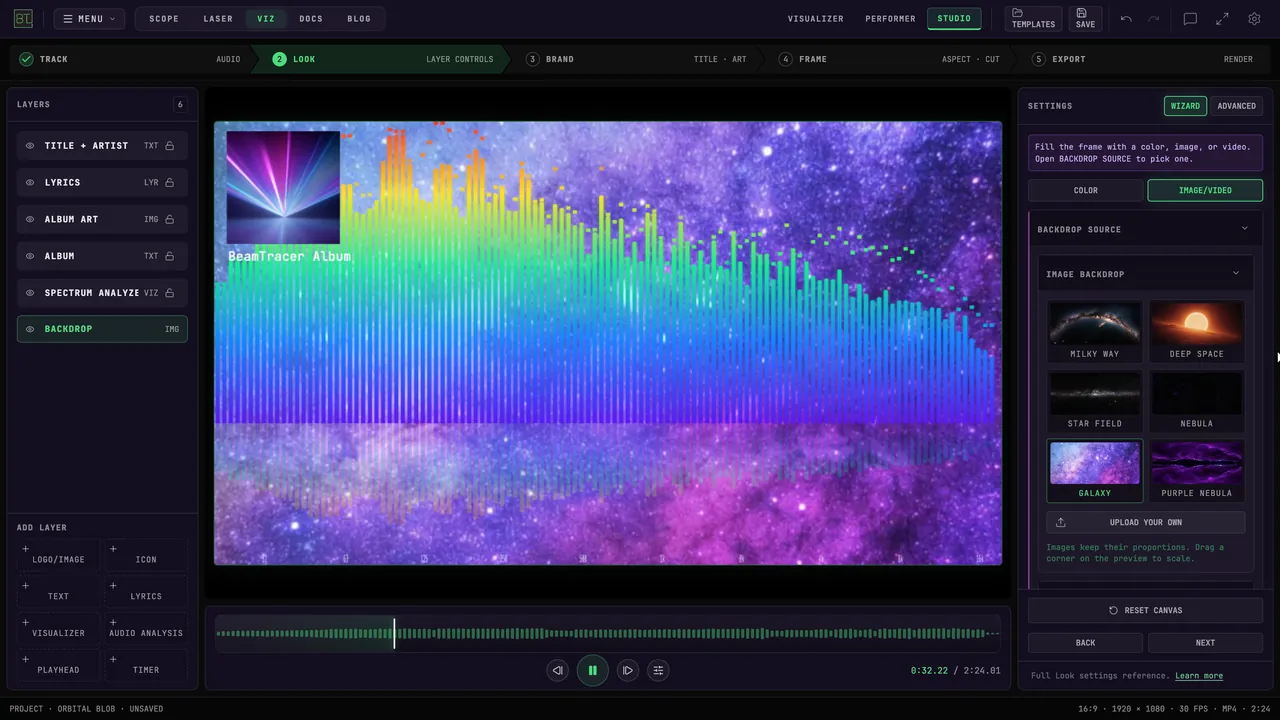Click the redo arrow icon

coord(1154,18)
